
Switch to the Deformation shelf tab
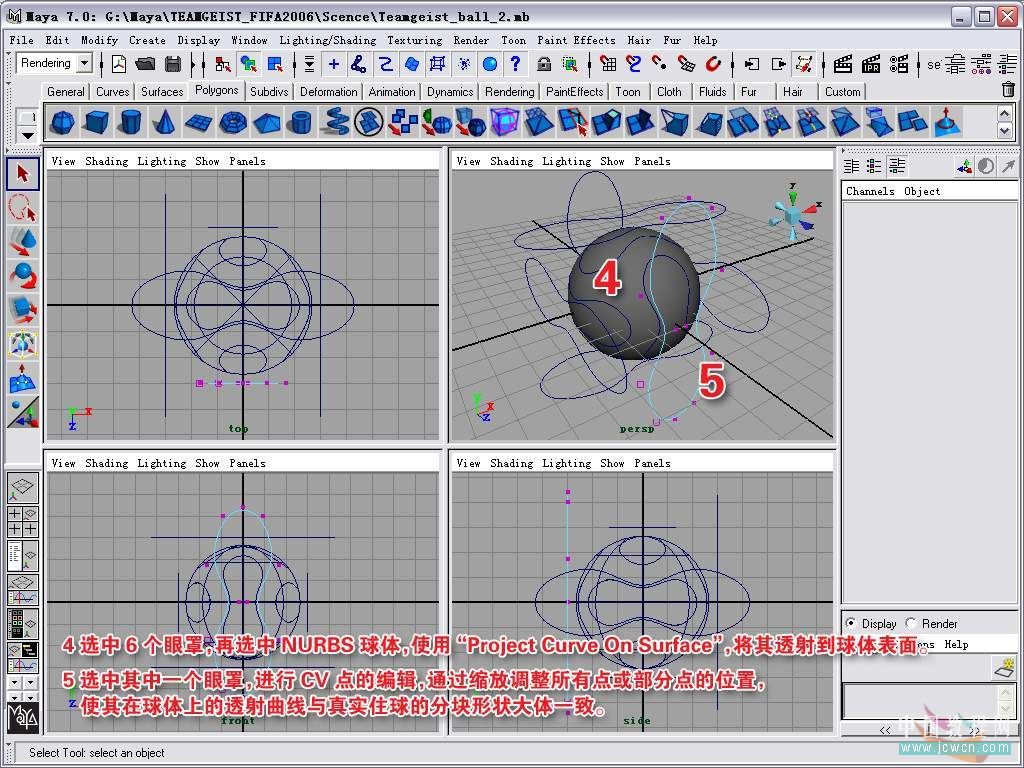tap(328, 91)
